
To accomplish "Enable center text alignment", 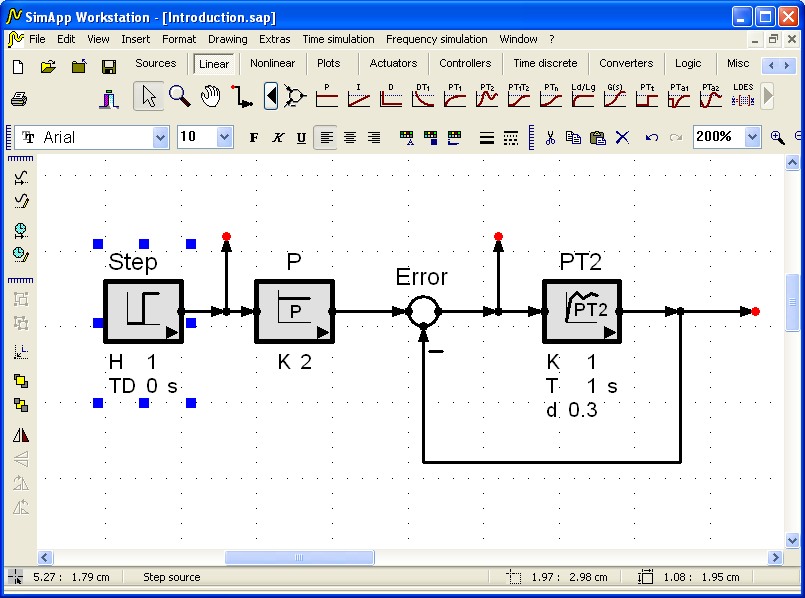I will click(350, 138).
